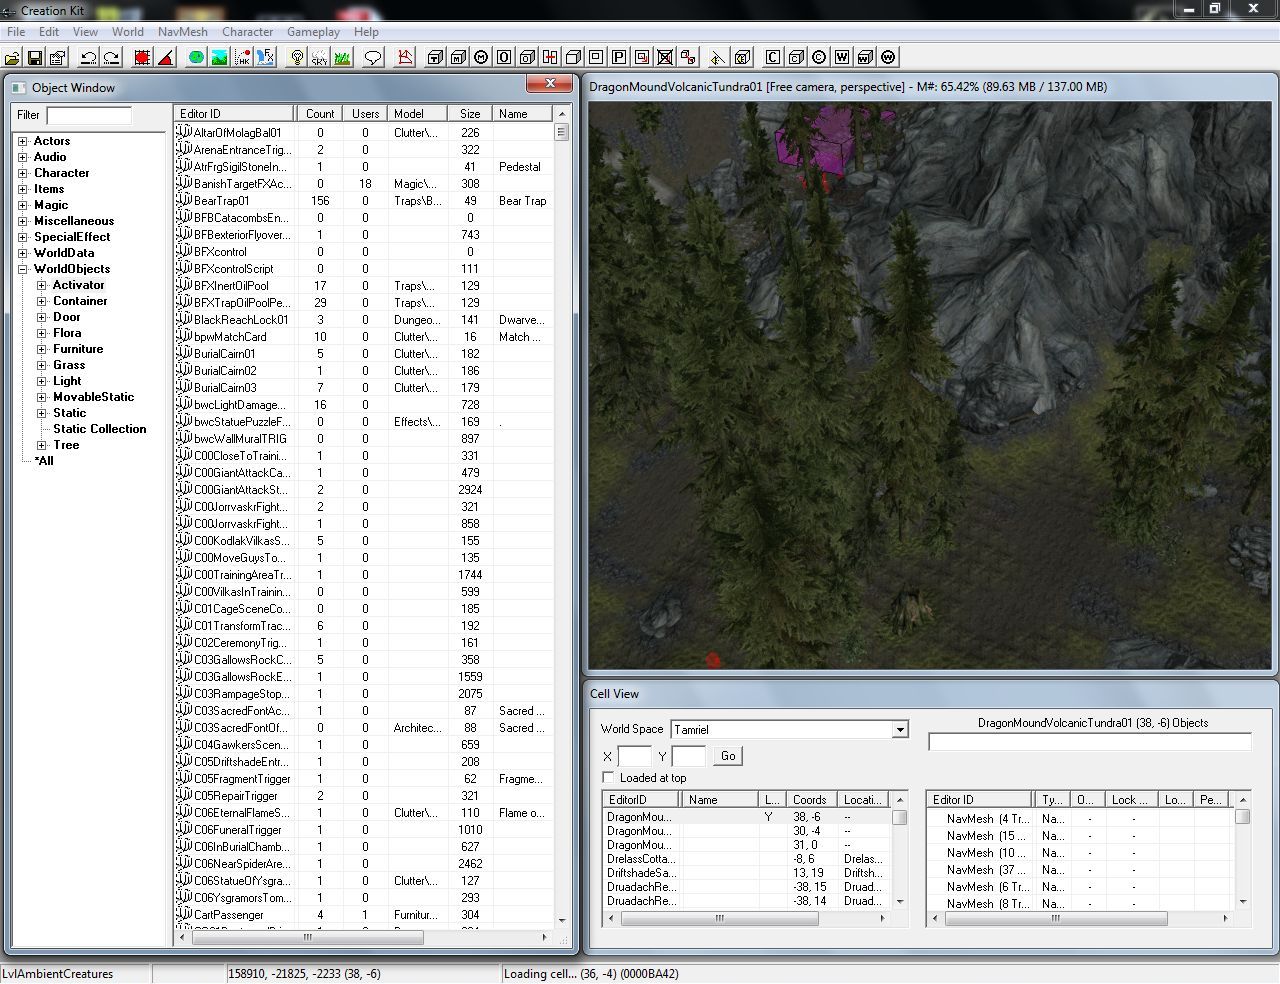
Task: Expand the Actors tree node
Action: pos(23,142)
